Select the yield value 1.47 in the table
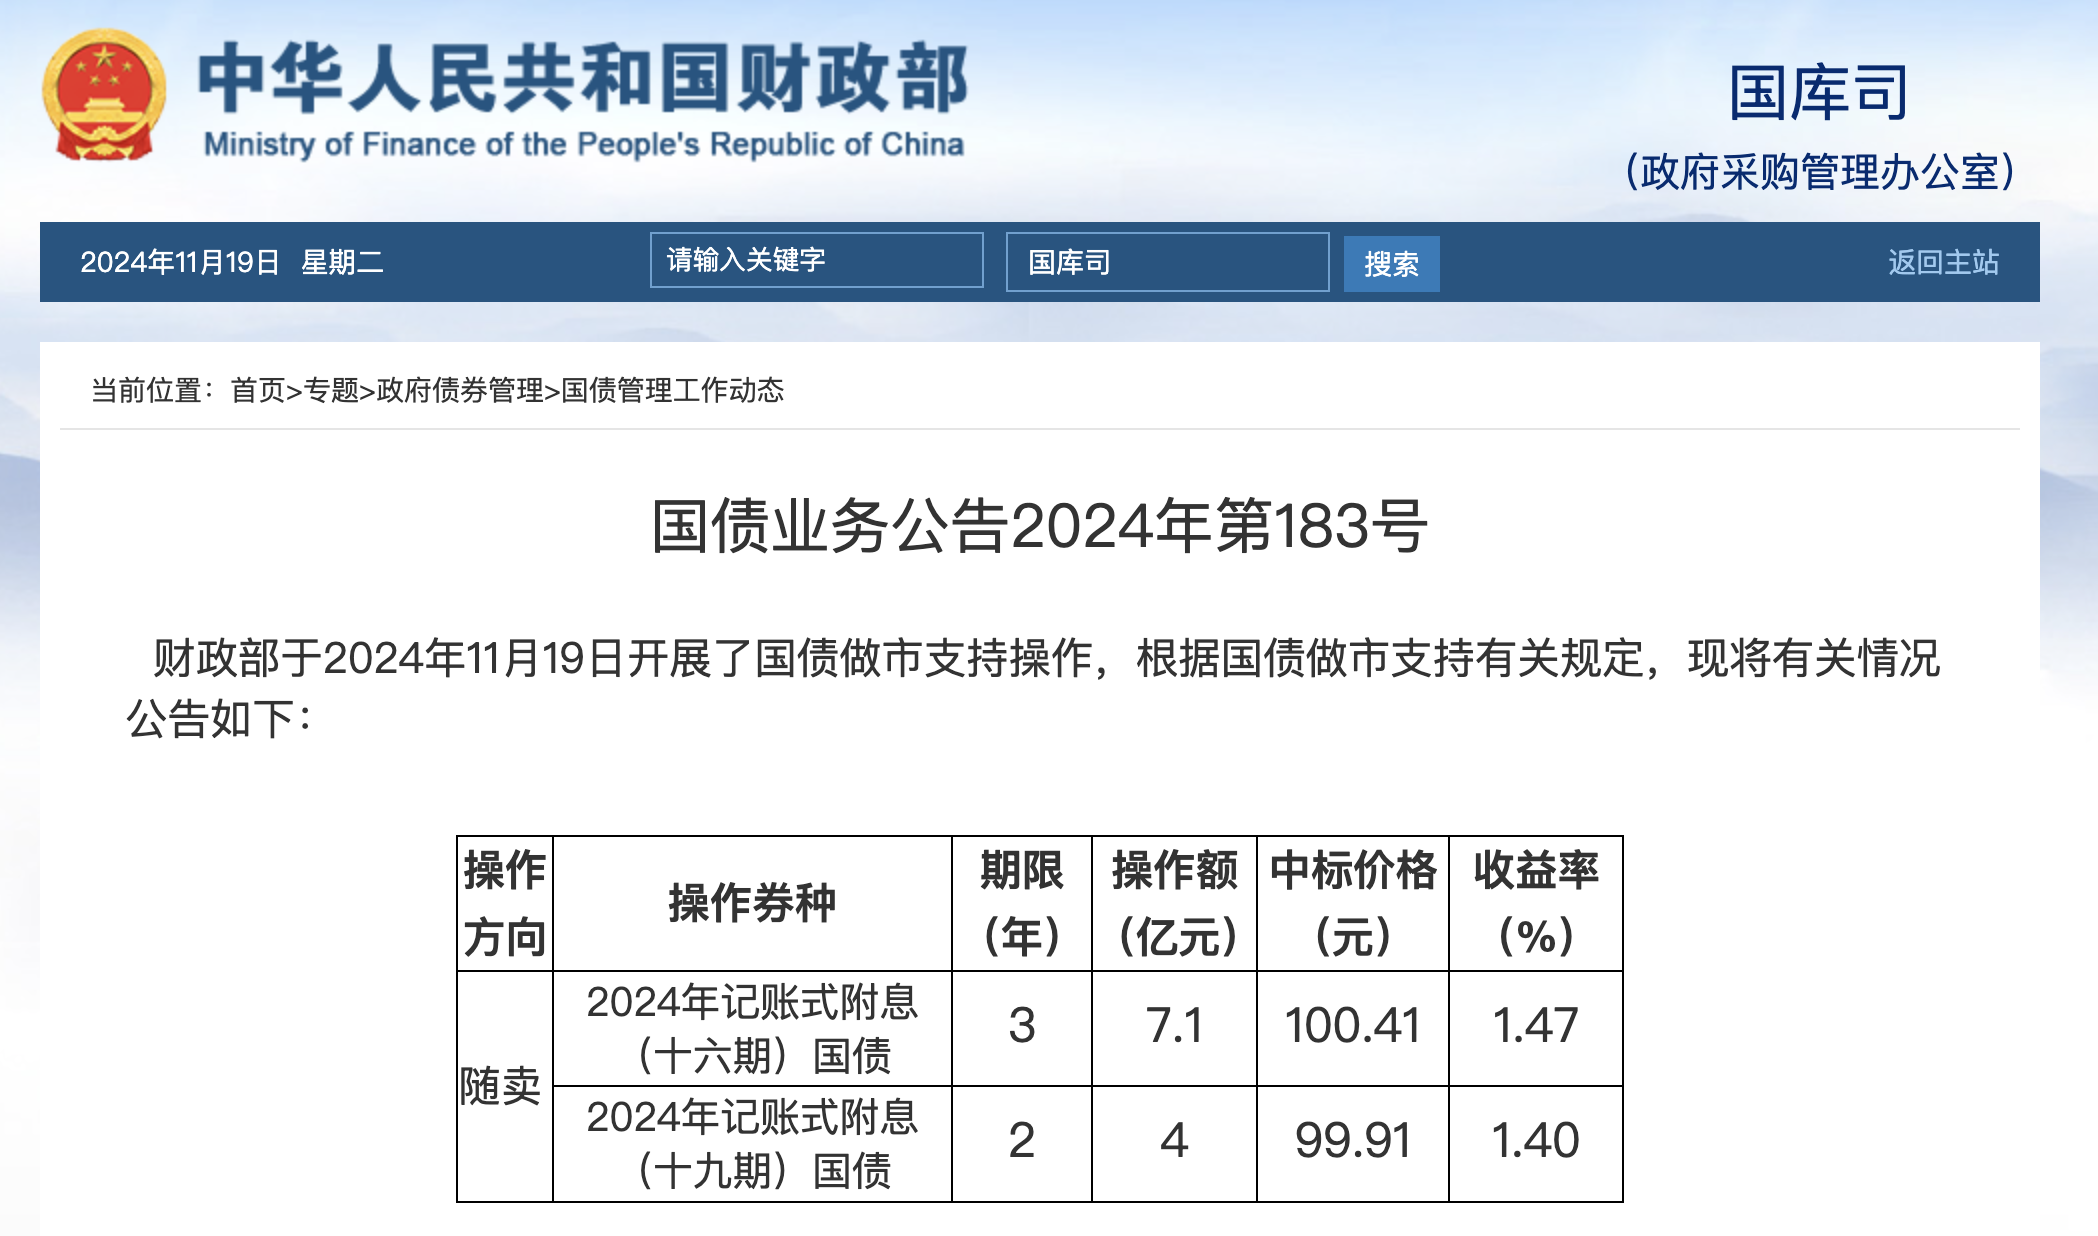The height and width of the screenshot is (1236, 2098). (x=1537, y=1025)
